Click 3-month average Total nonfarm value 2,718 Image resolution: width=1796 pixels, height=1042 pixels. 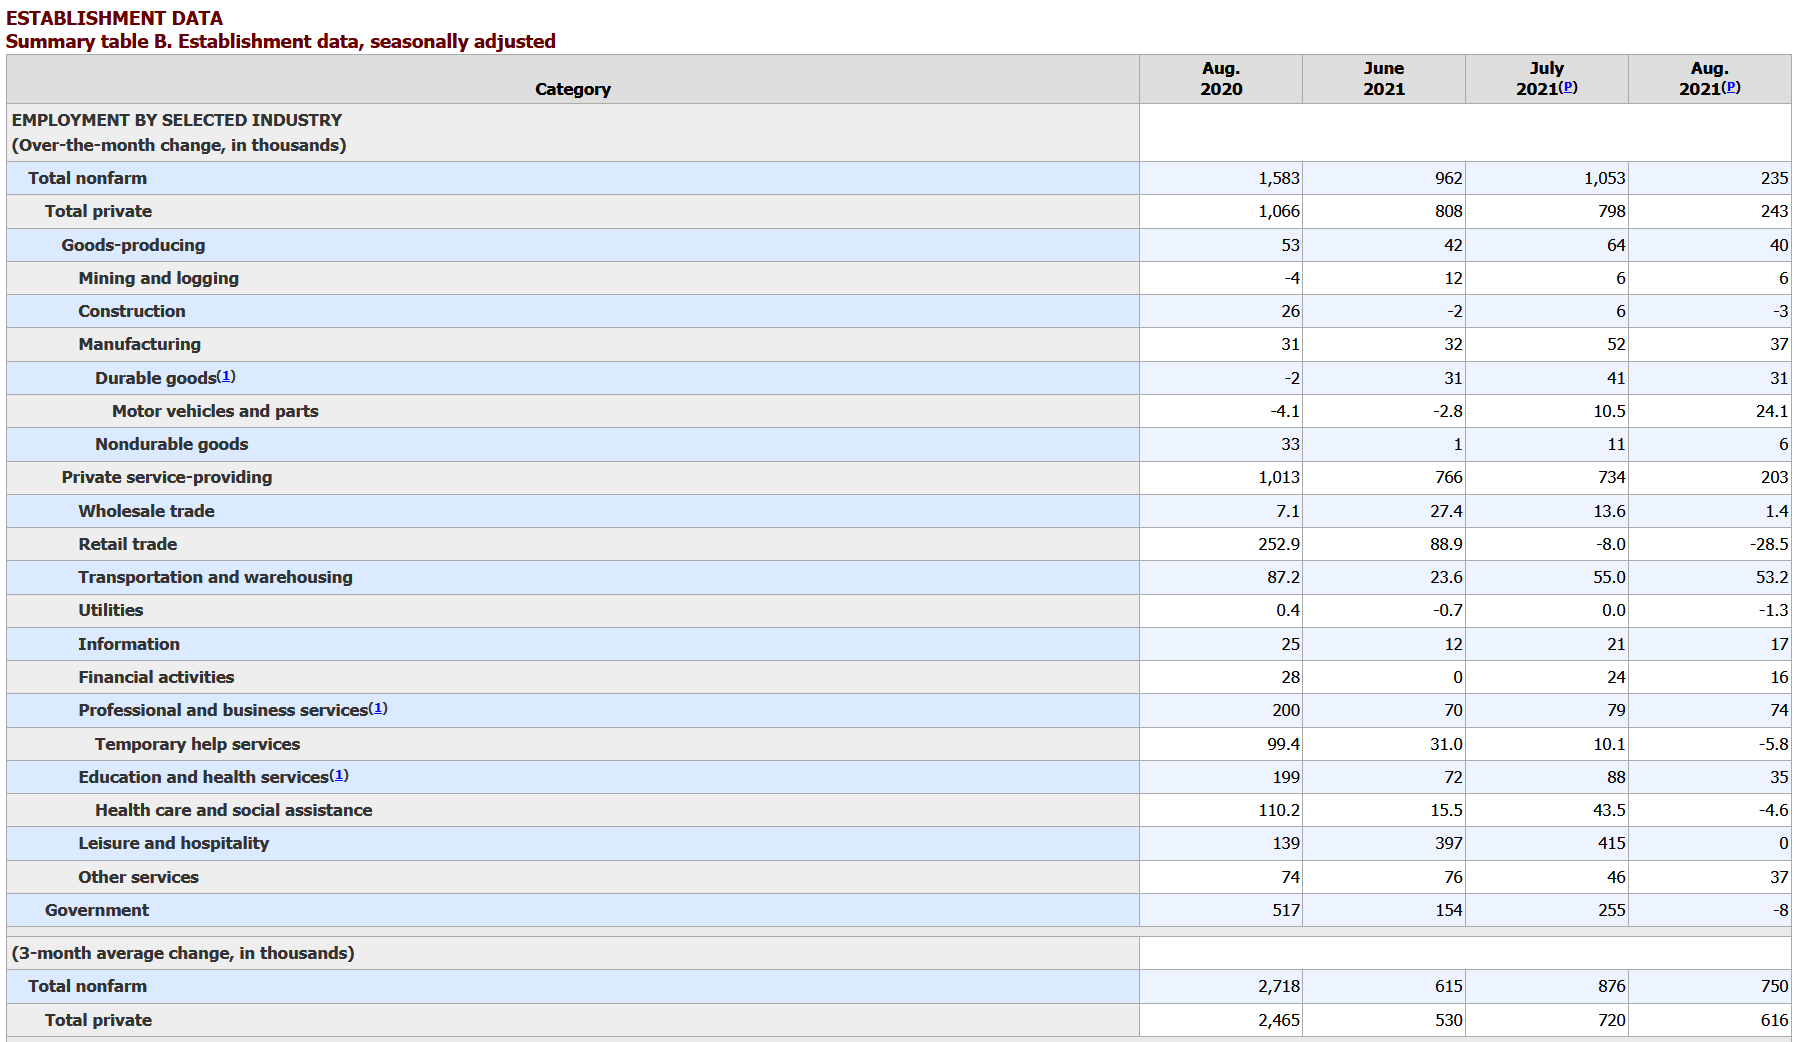1279,986
